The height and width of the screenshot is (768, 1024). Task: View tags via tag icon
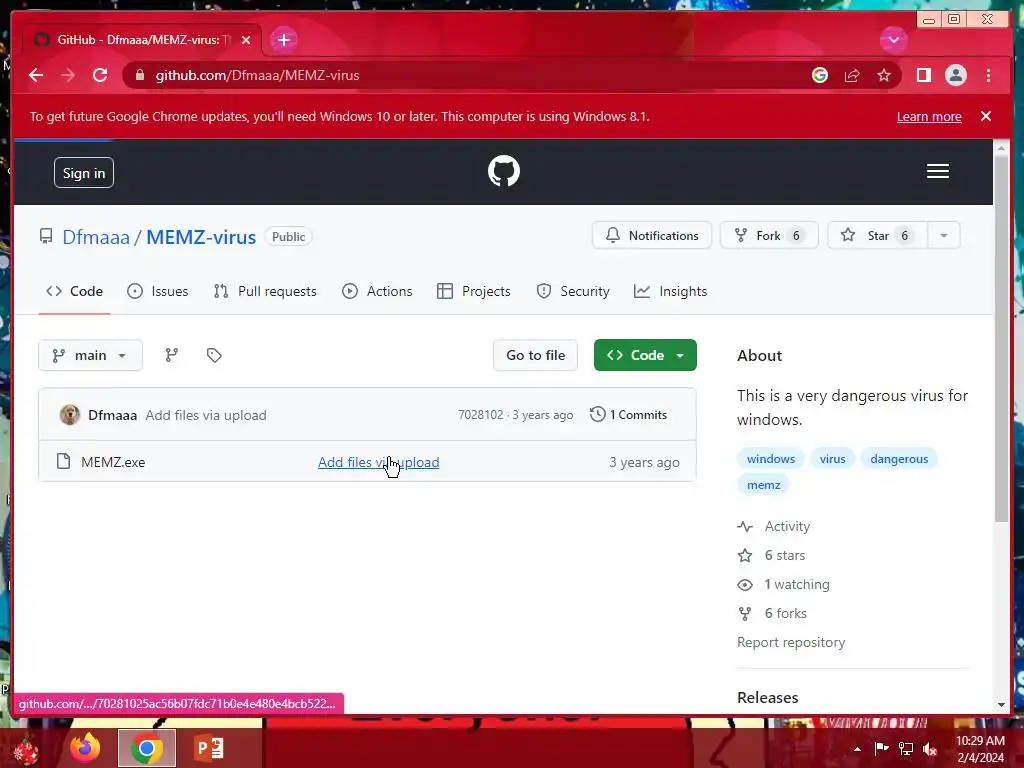tap(214, 355)
